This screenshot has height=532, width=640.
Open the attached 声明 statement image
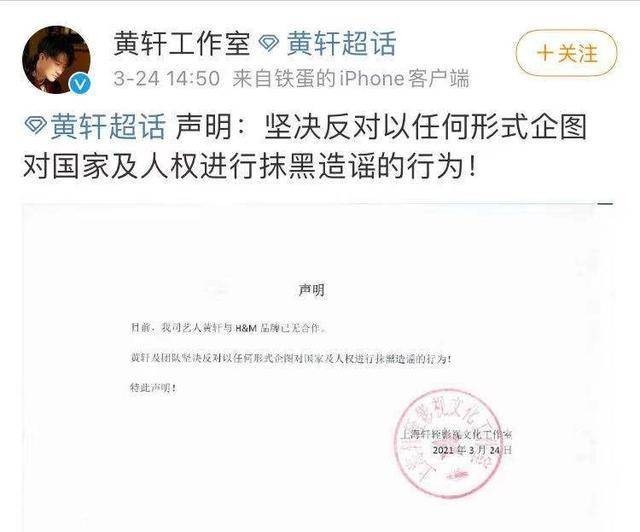pyautogui.click(x=318, y=367)
